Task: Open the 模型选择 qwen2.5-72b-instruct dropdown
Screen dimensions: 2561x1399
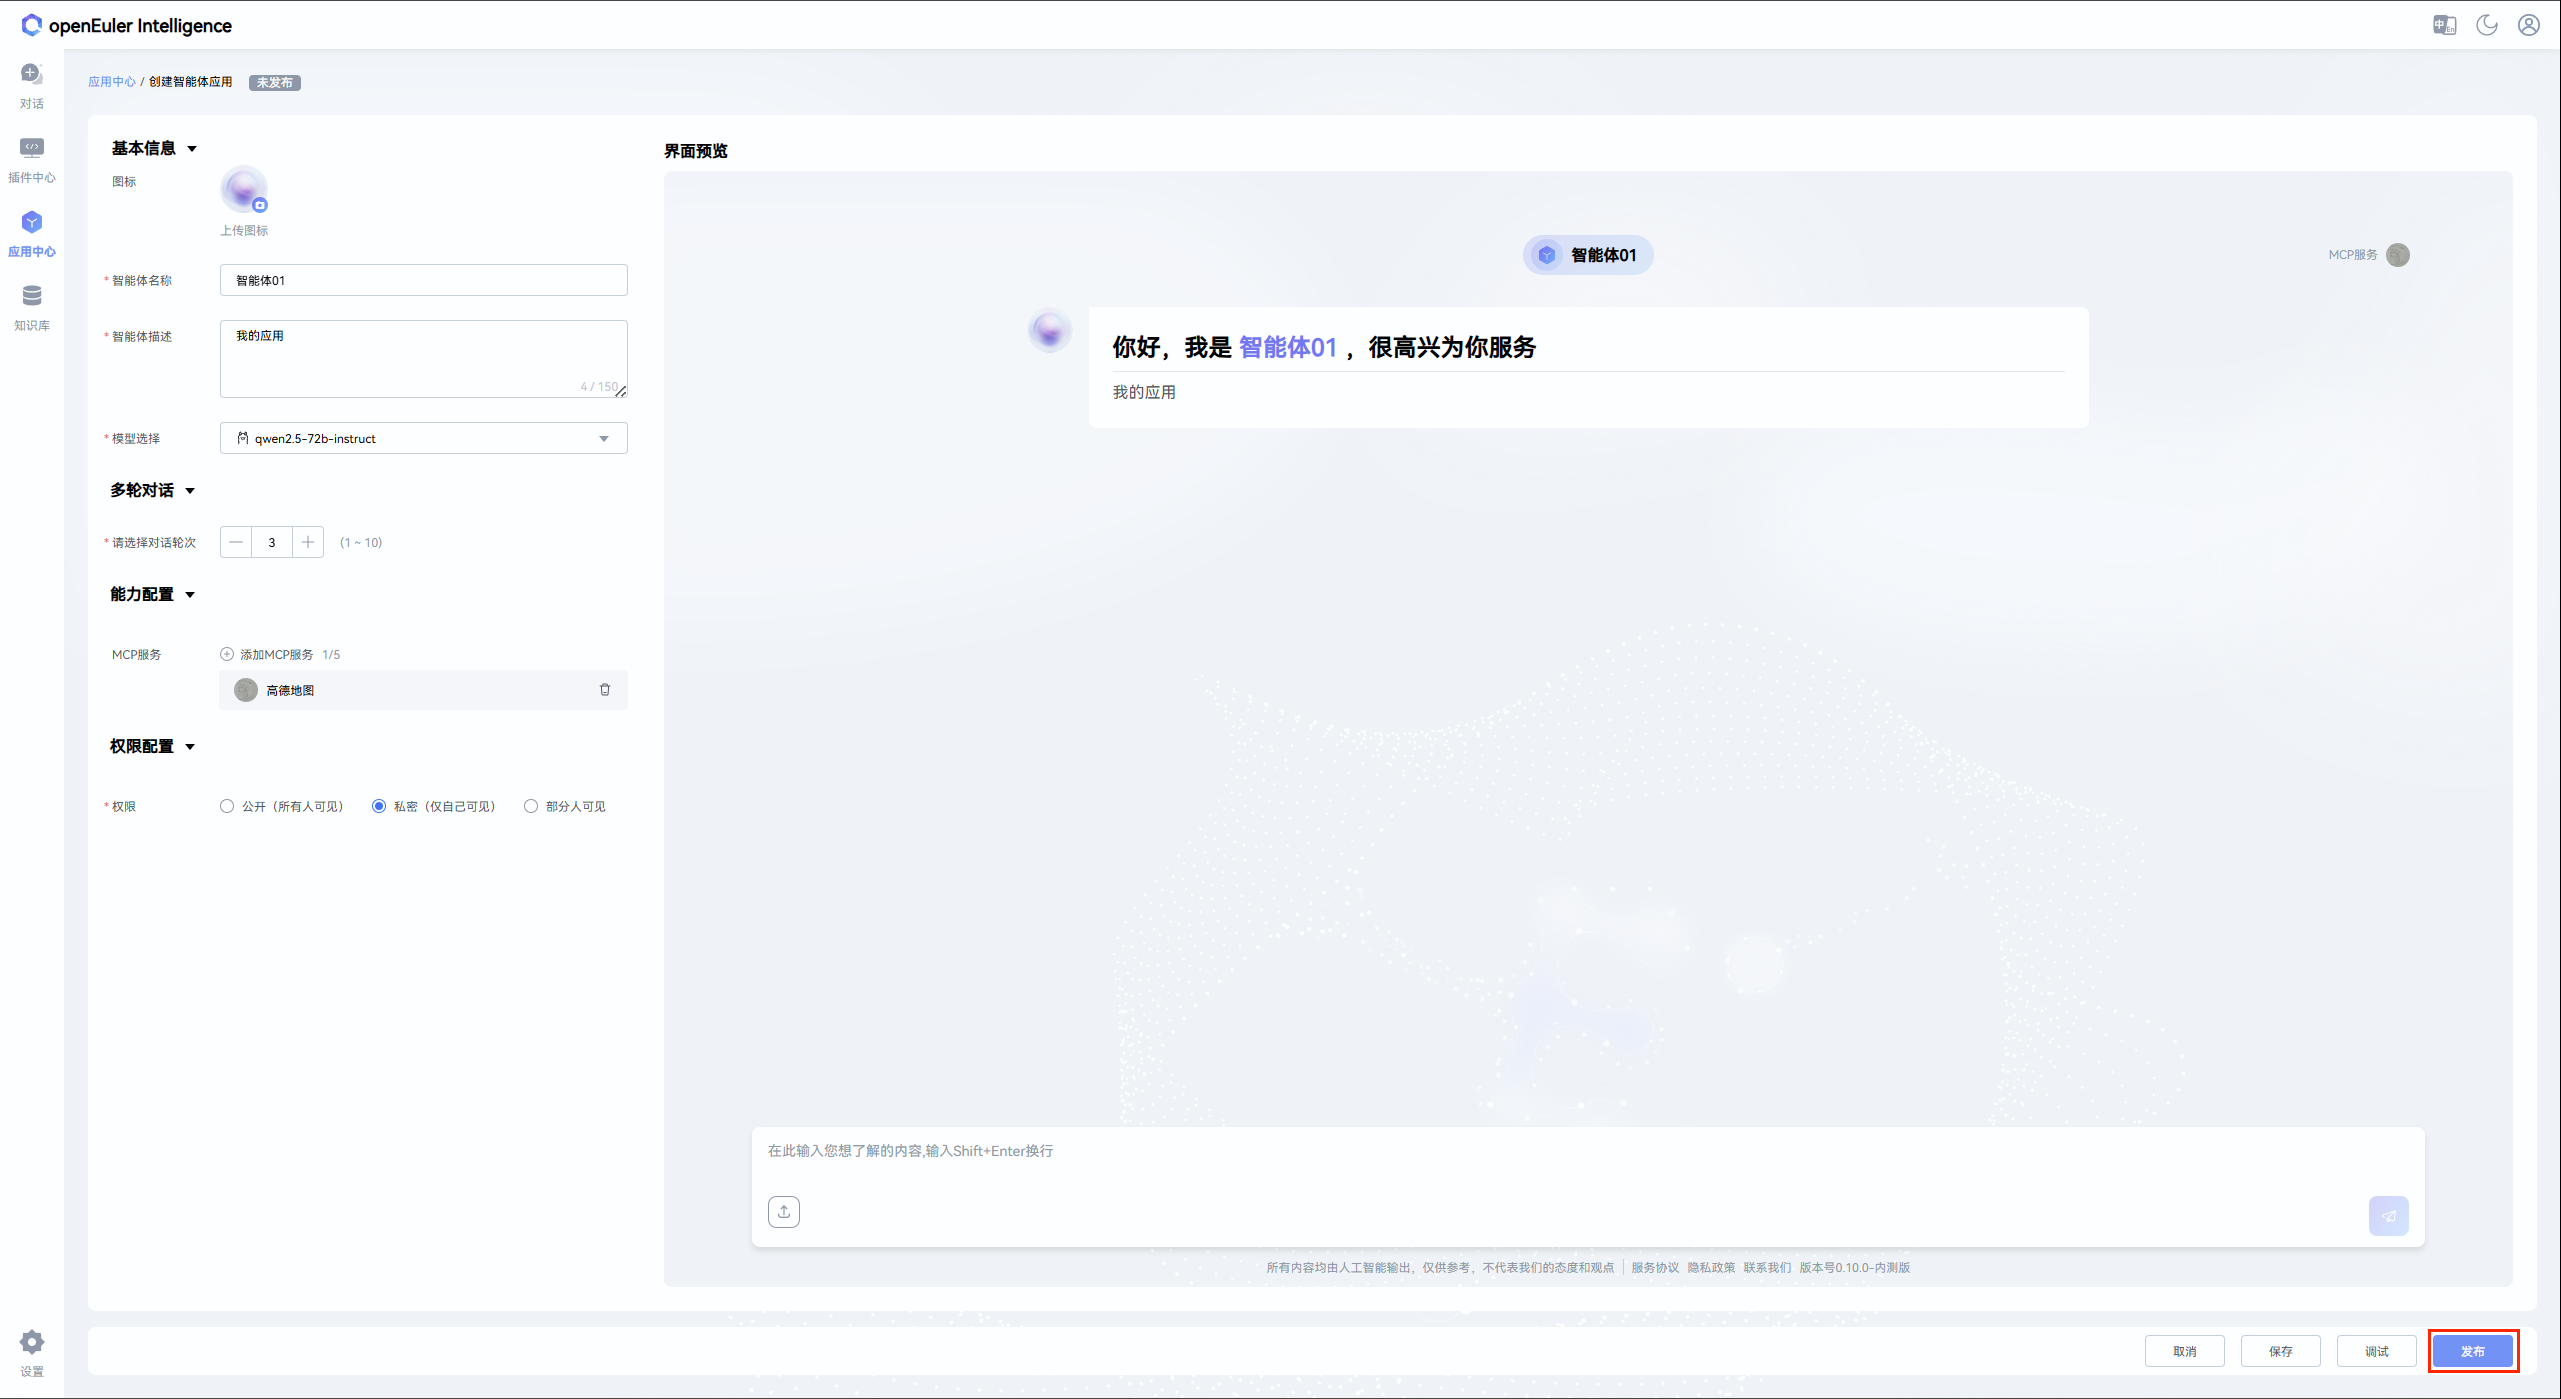Action: click(x=423, y=438)
